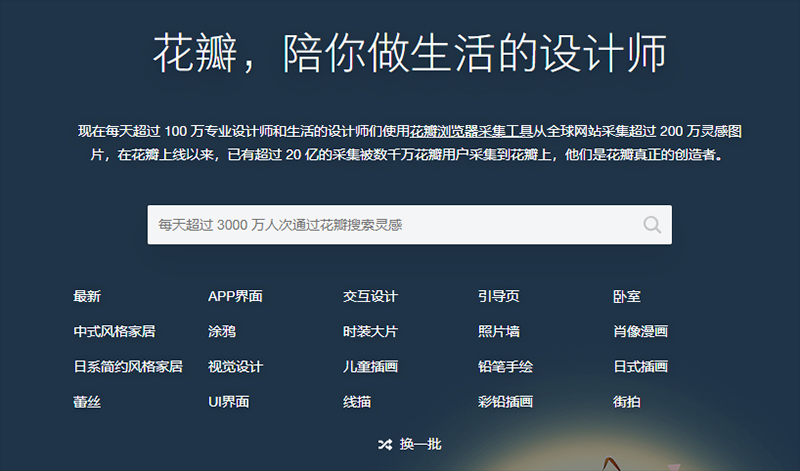Select the 铅笔手绘 tag
The height and width of the screenshot is (471, 800).
coord(505,366)
